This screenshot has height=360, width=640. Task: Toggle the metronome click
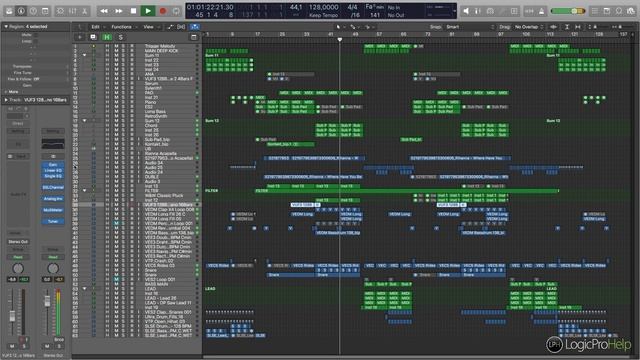click(542, 11)
